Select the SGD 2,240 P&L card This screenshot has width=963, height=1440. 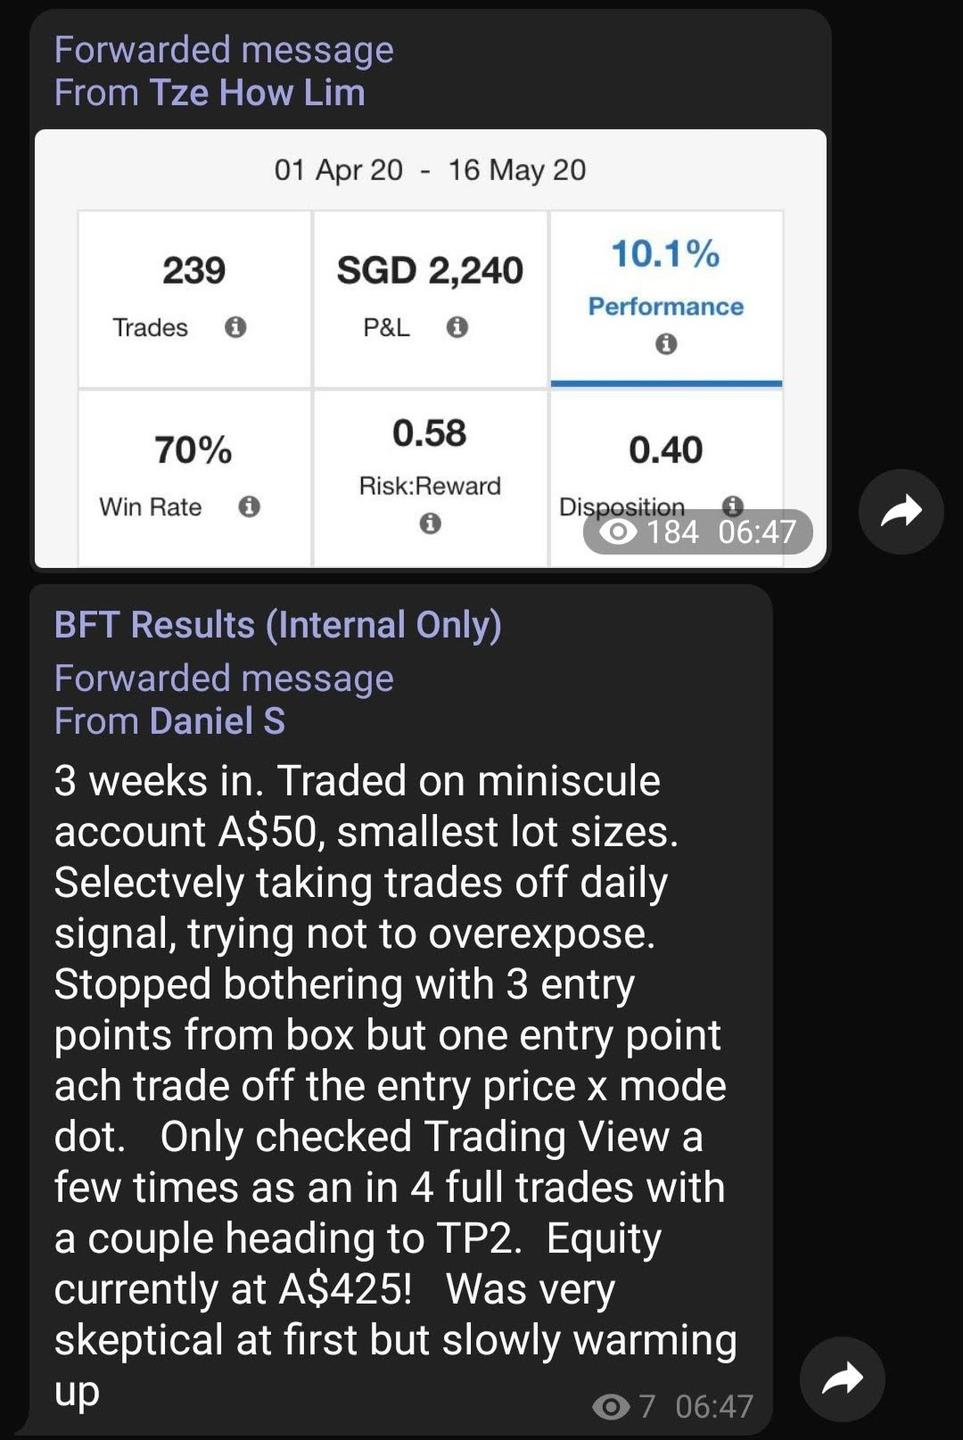[x=430, y=297]
